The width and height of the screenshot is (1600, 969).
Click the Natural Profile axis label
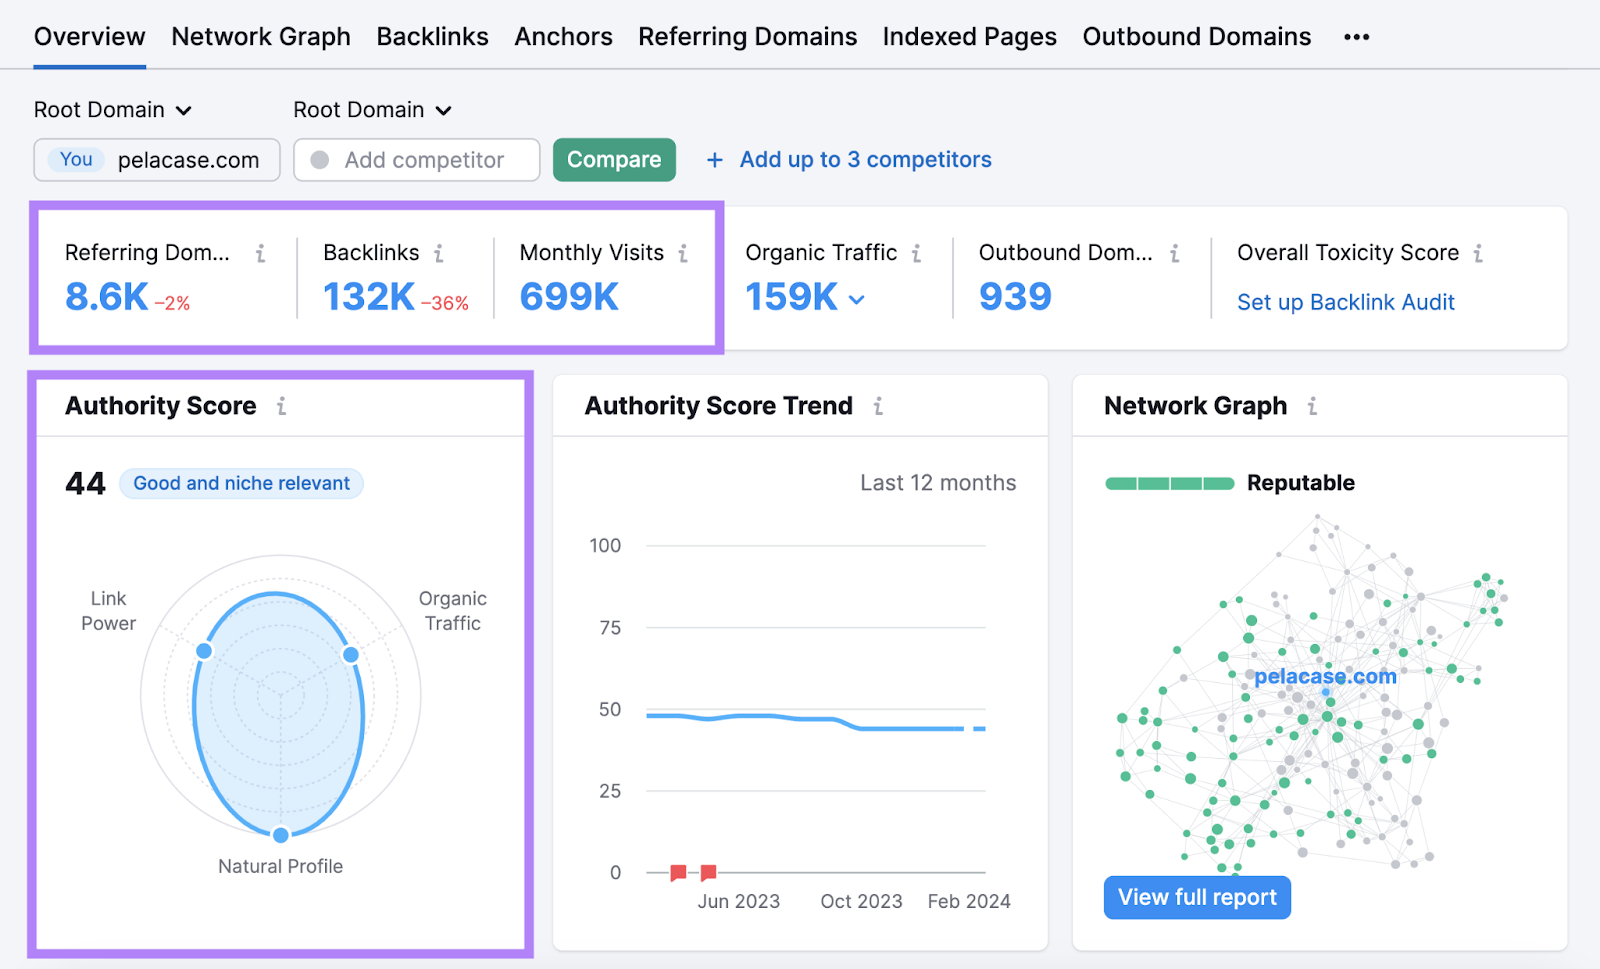pos(280,867)
